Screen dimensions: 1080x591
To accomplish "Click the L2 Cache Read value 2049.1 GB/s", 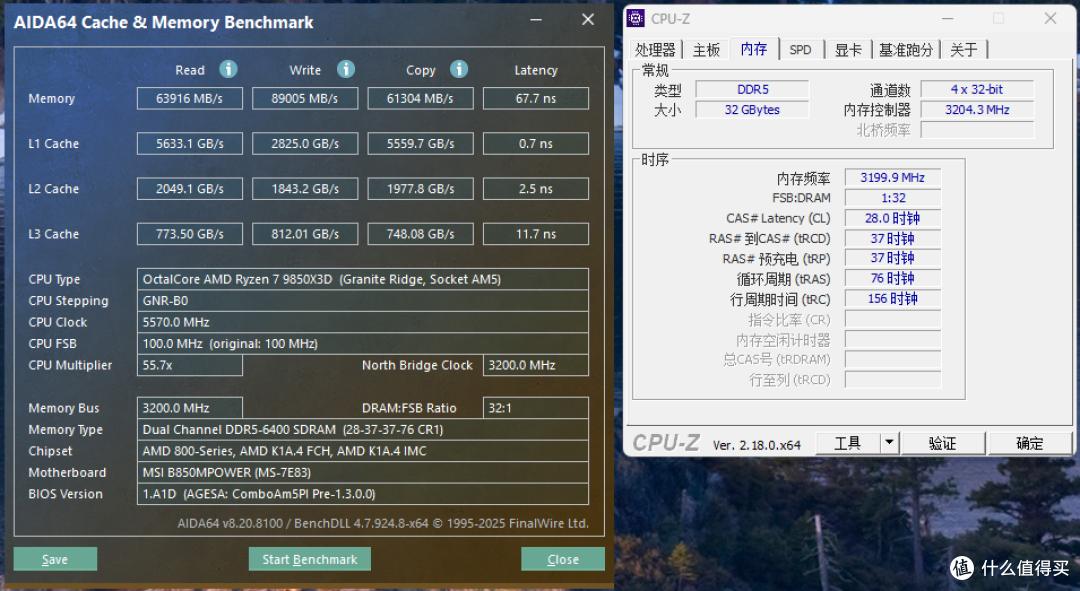I will tap(189, 189).
